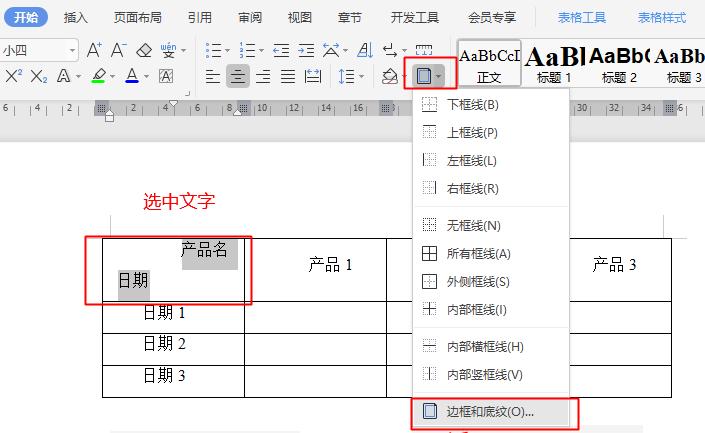Toggle center alignment
705x433 pixels.
click(x=237, y=76)
